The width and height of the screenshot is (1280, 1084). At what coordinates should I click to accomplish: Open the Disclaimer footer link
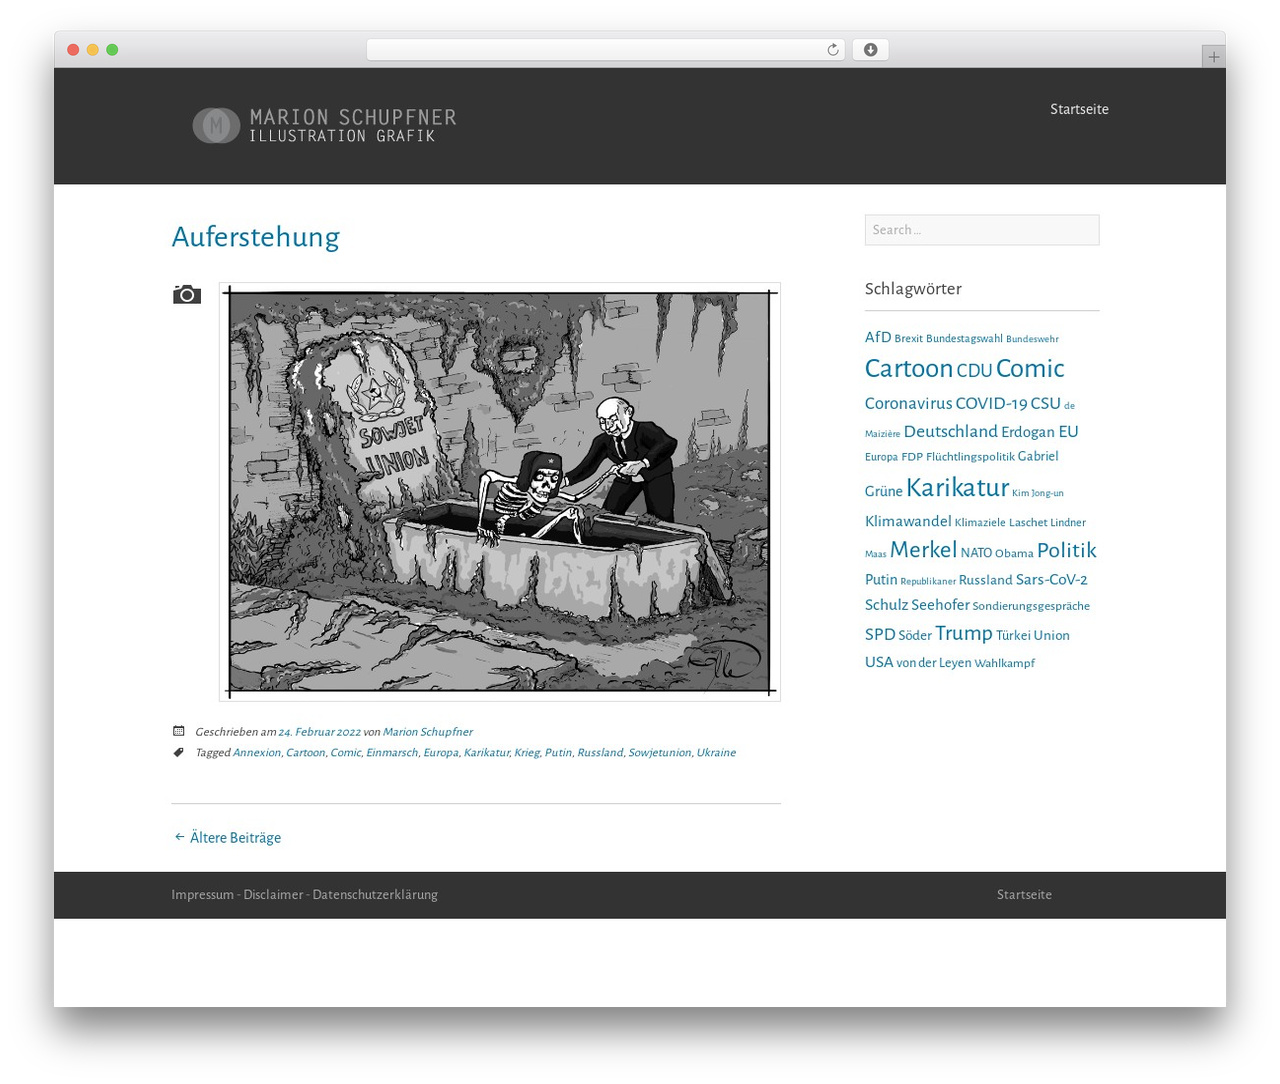(273, 895)
